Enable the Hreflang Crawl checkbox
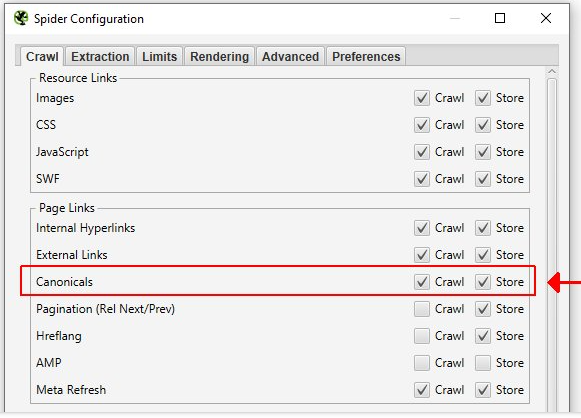 click(422, 336)
